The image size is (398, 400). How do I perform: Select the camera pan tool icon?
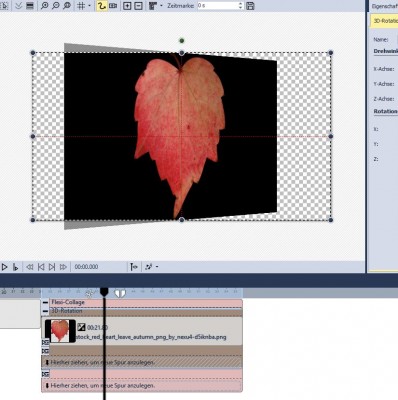113,6
